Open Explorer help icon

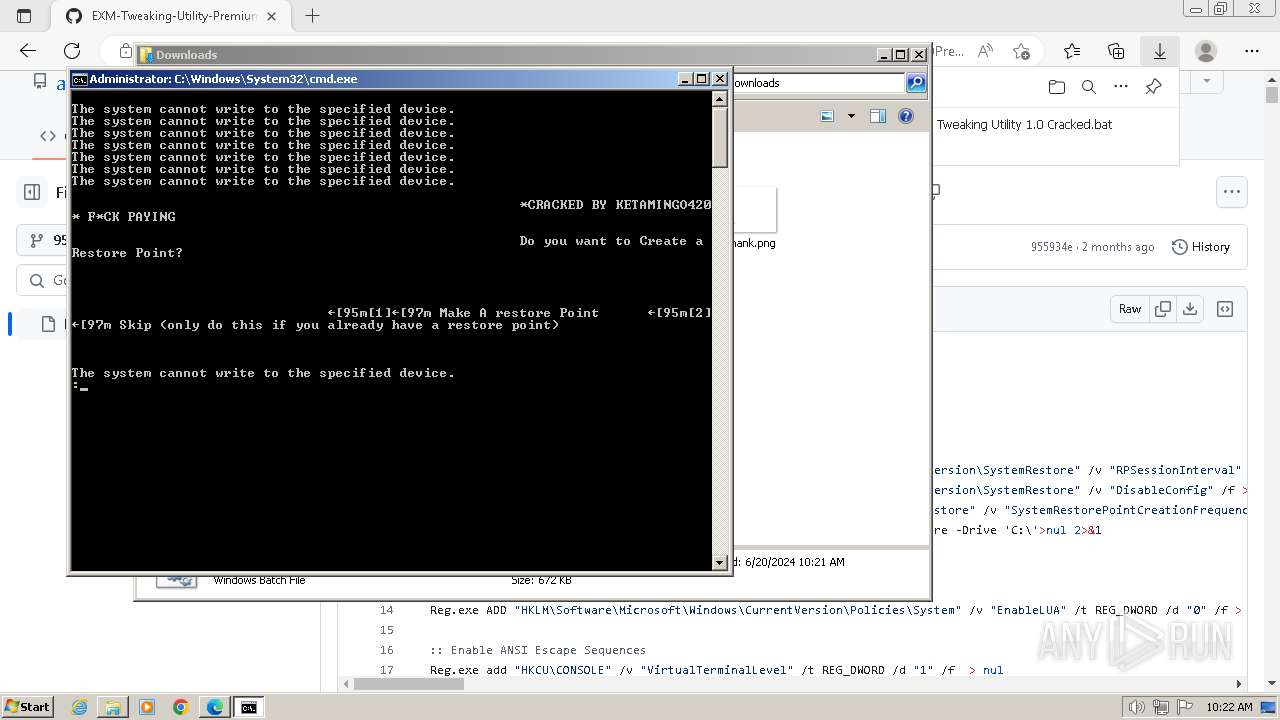(906, 116)
